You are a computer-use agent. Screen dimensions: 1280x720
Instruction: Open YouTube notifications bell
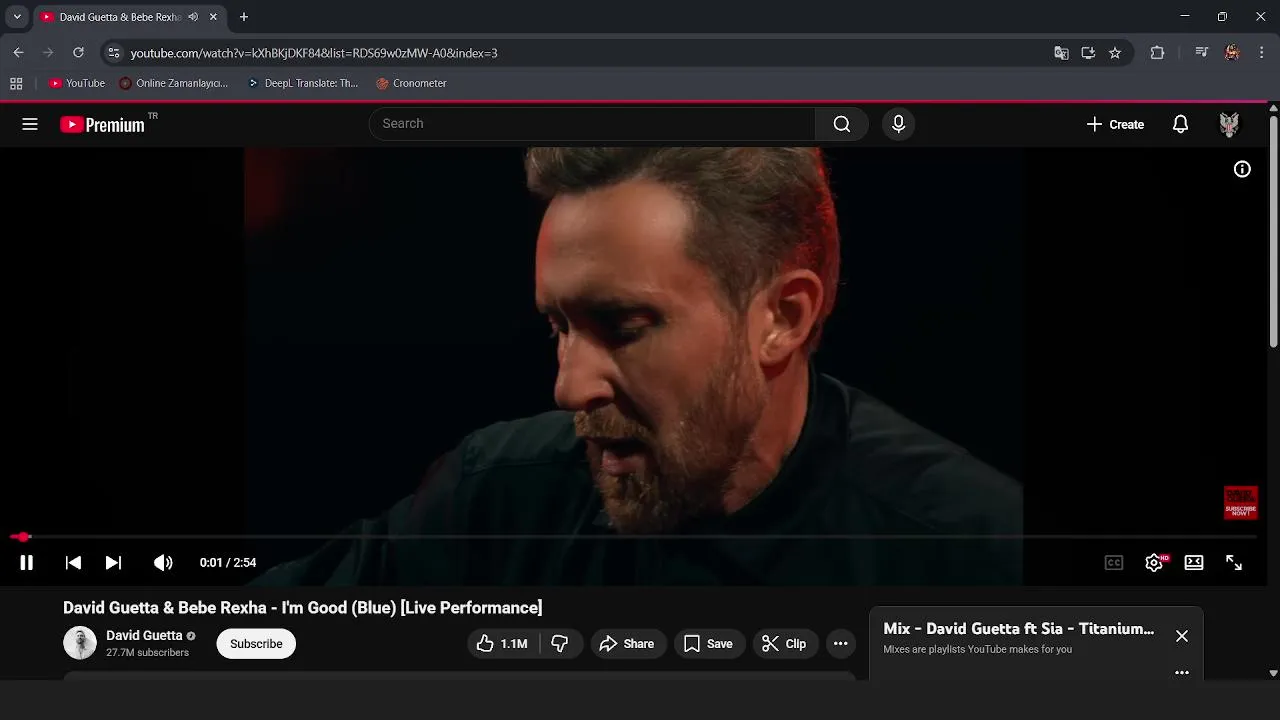tap(1181, 124)
